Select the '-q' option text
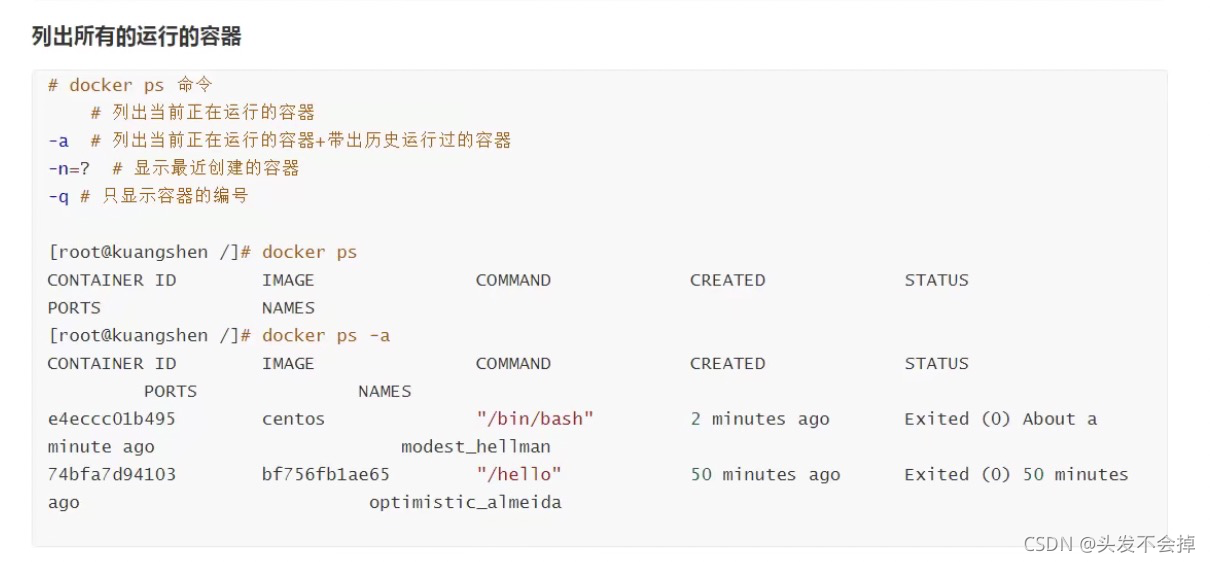1210x562 pixels. coord(58,196)
